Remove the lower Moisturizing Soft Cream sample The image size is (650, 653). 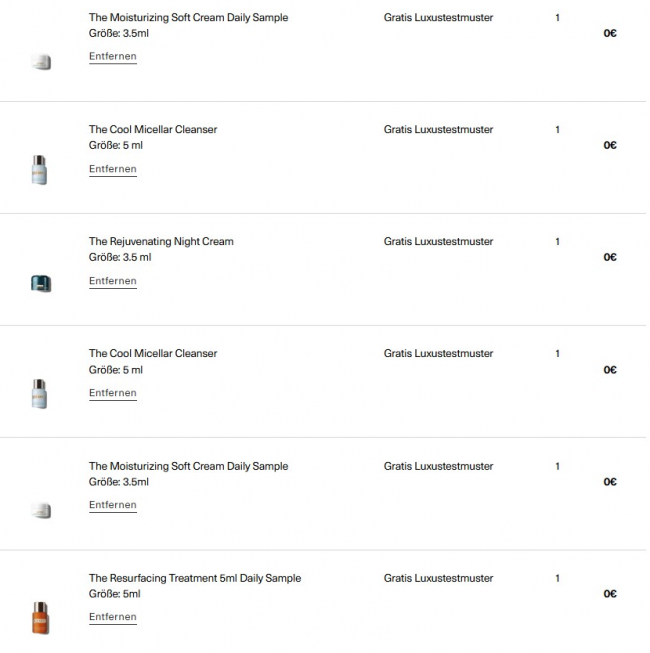click(112, 505)
